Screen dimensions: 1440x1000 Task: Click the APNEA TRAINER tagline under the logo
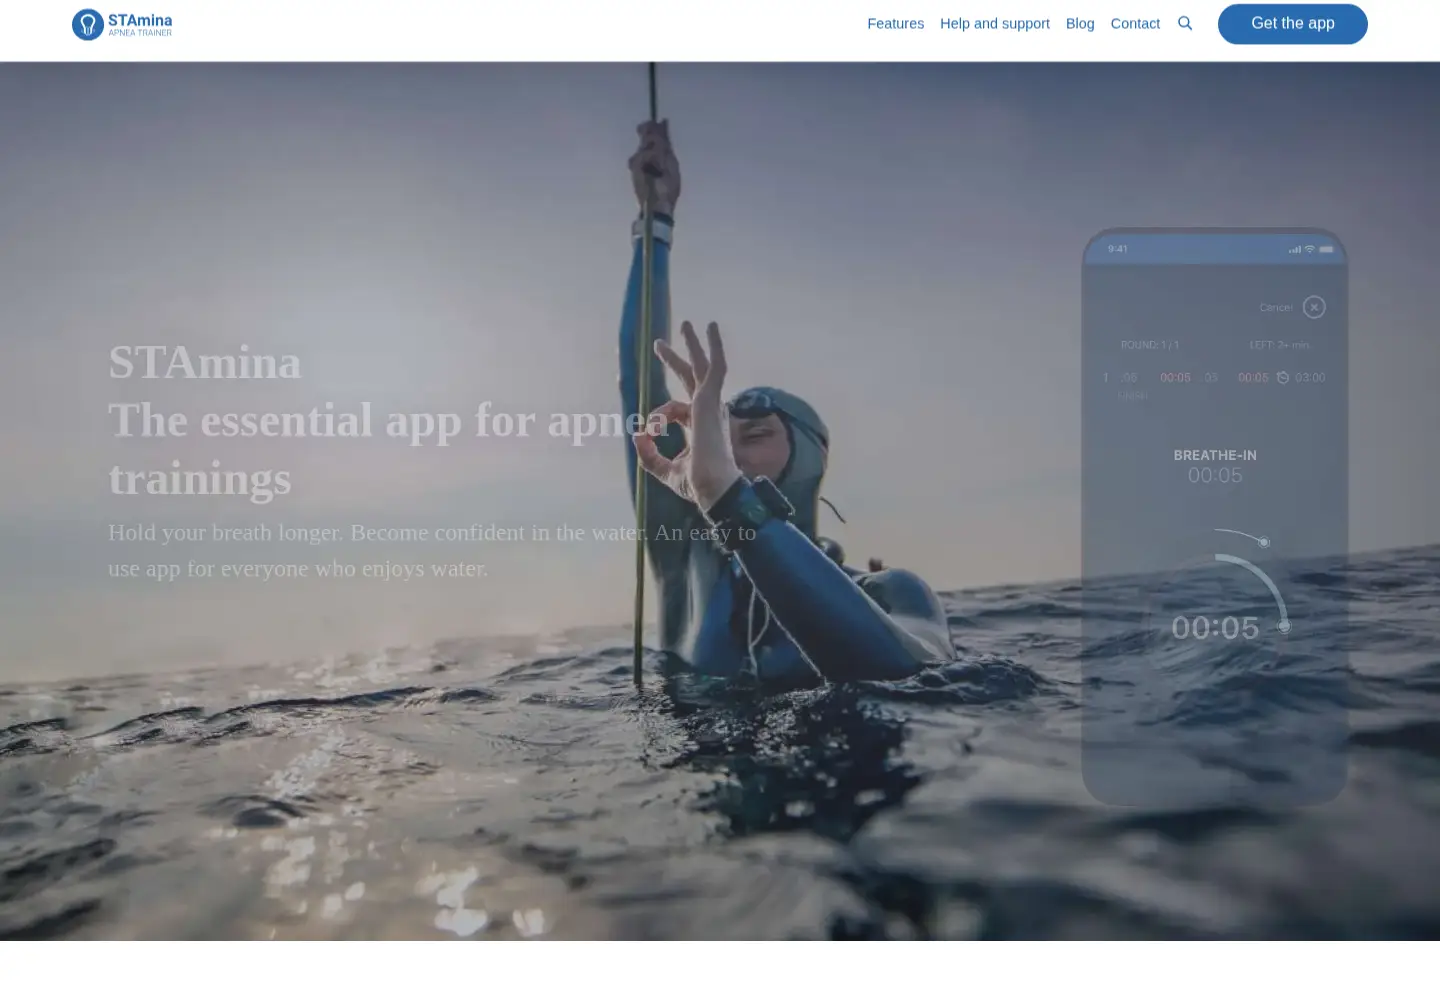(140, 33)
